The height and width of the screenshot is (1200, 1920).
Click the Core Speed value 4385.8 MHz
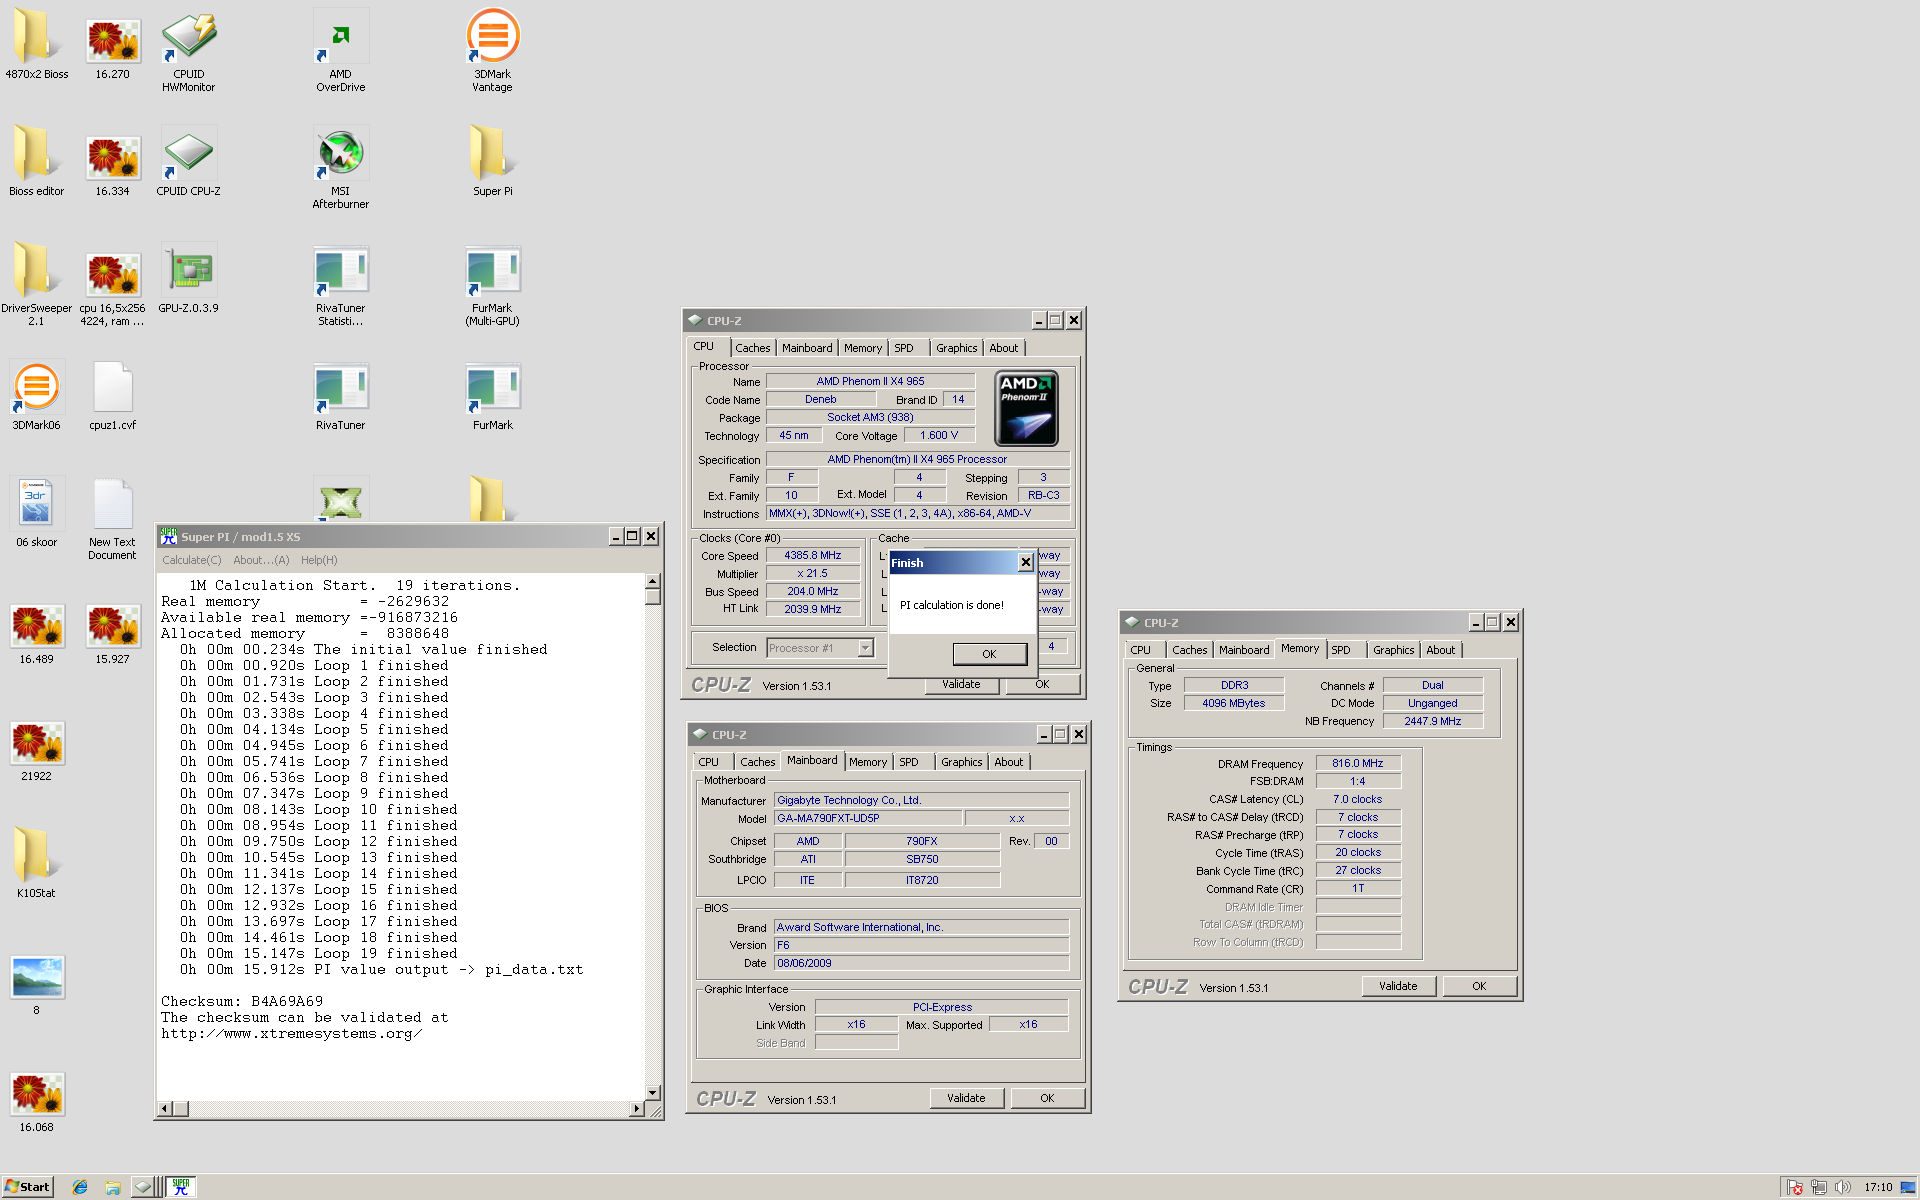pyautogui.click(x=812, y=556)
